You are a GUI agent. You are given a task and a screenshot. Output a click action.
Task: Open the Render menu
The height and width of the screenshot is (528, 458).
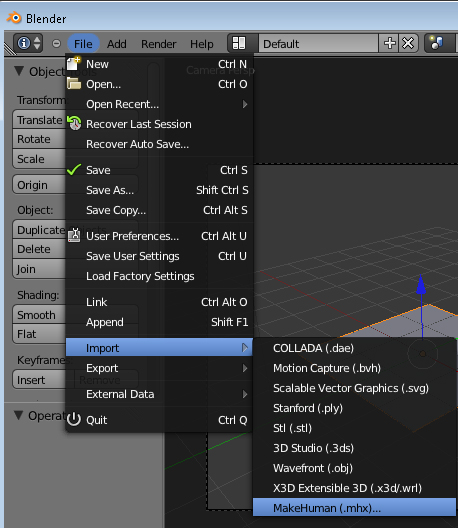(158, 44)
